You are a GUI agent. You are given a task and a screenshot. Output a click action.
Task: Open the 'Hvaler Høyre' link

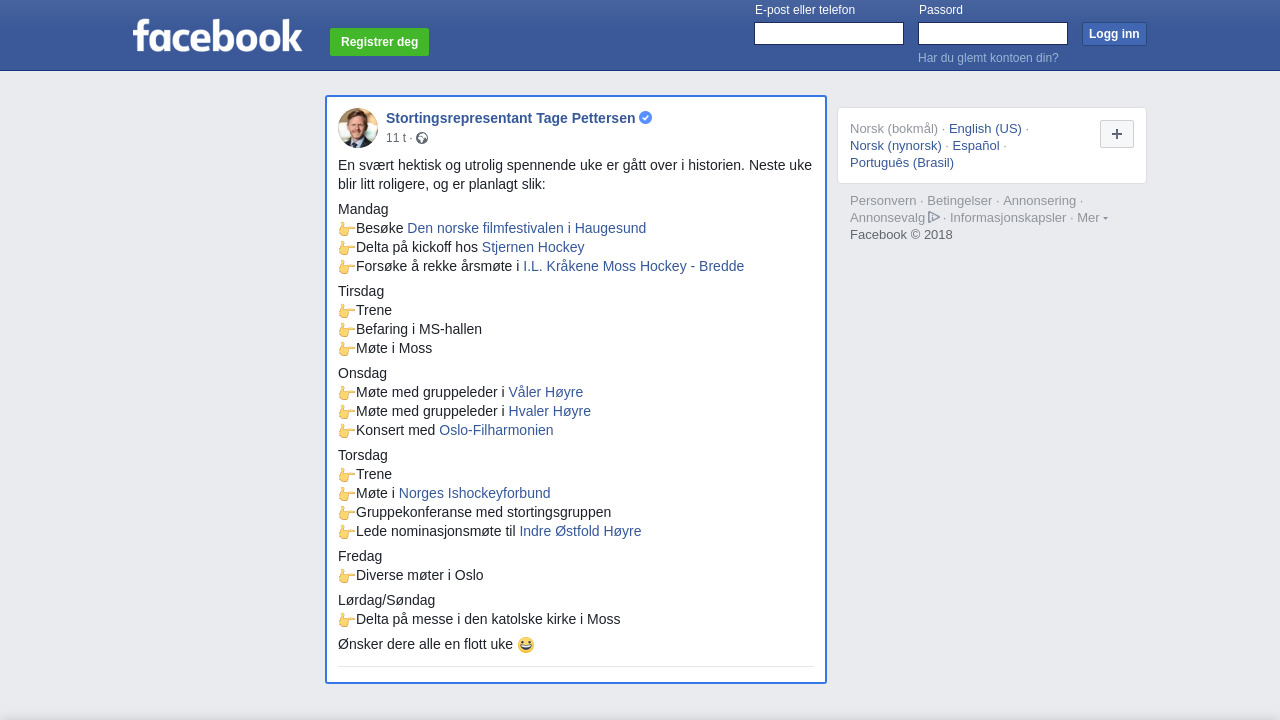[x=549, y=411]
